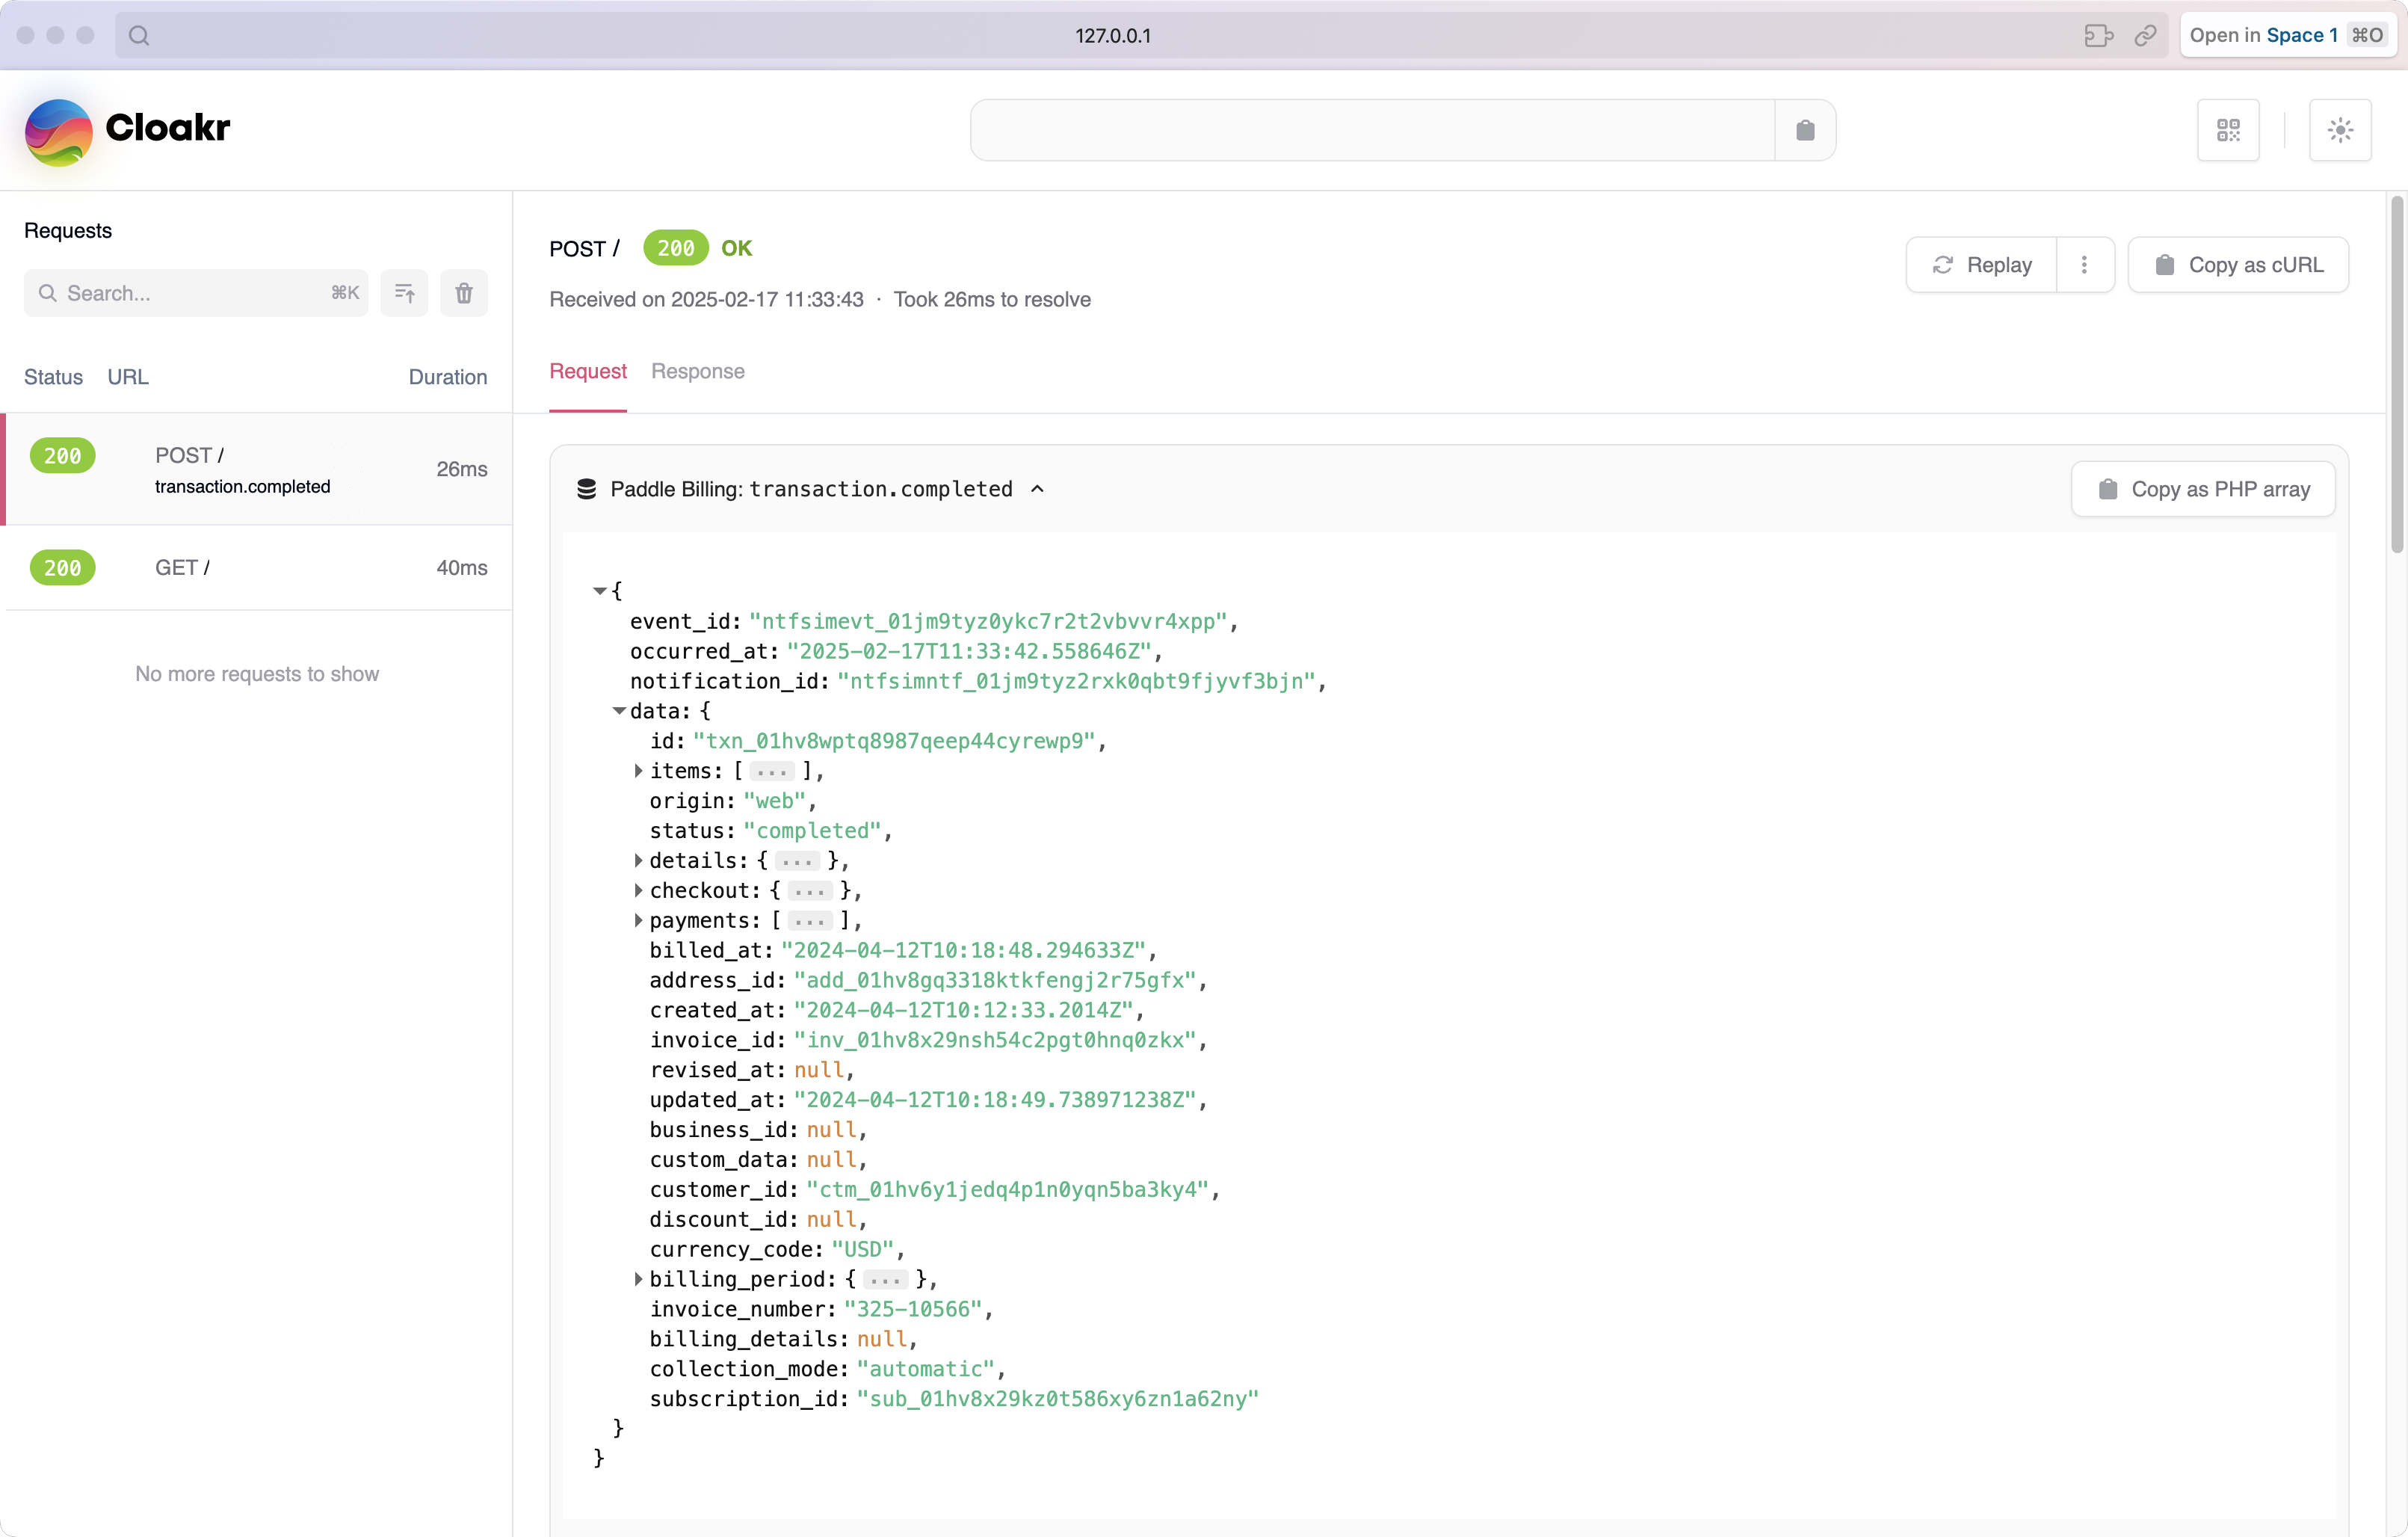This screenshot has width=2408, height=1537.
Task: Click the browser extensions icon in address bar
Action: (x=2098, y=35)
